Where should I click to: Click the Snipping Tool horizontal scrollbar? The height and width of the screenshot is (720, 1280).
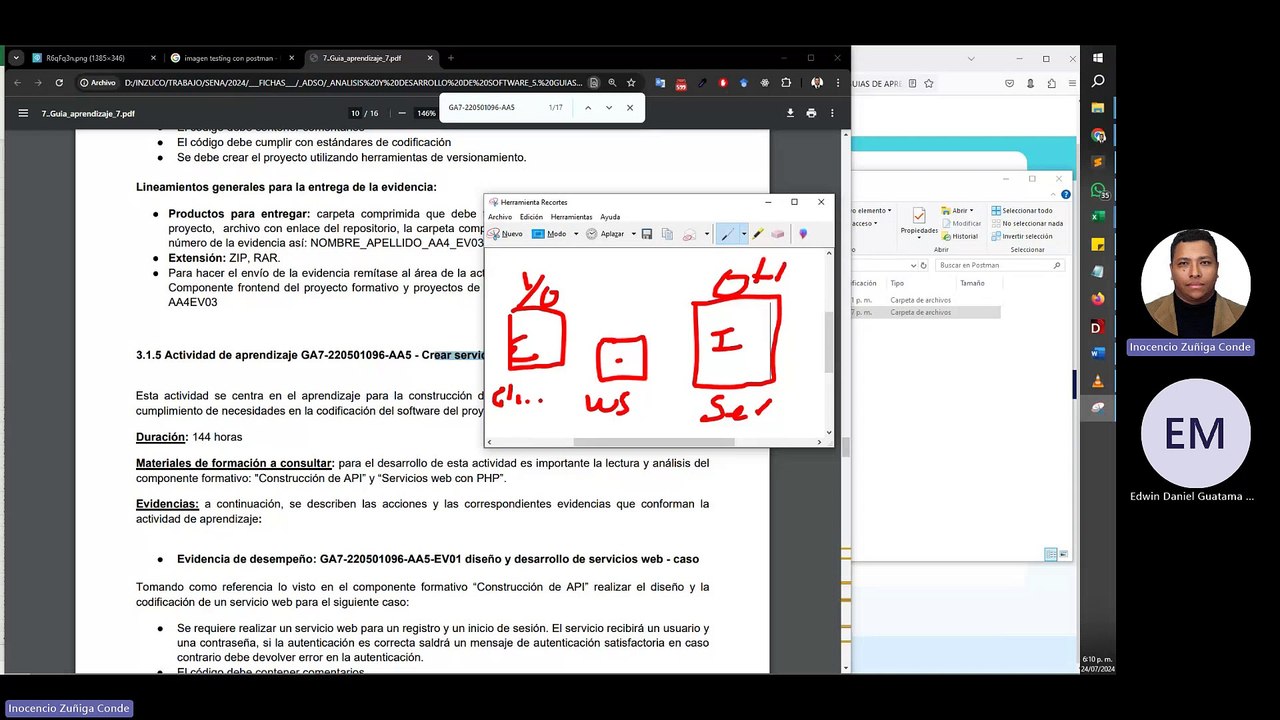[653, 442]
